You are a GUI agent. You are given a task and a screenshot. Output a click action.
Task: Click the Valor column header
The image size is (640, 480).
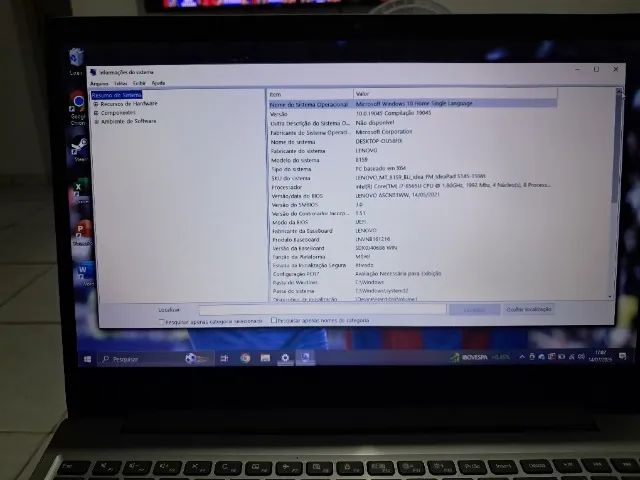pos(455,94)
